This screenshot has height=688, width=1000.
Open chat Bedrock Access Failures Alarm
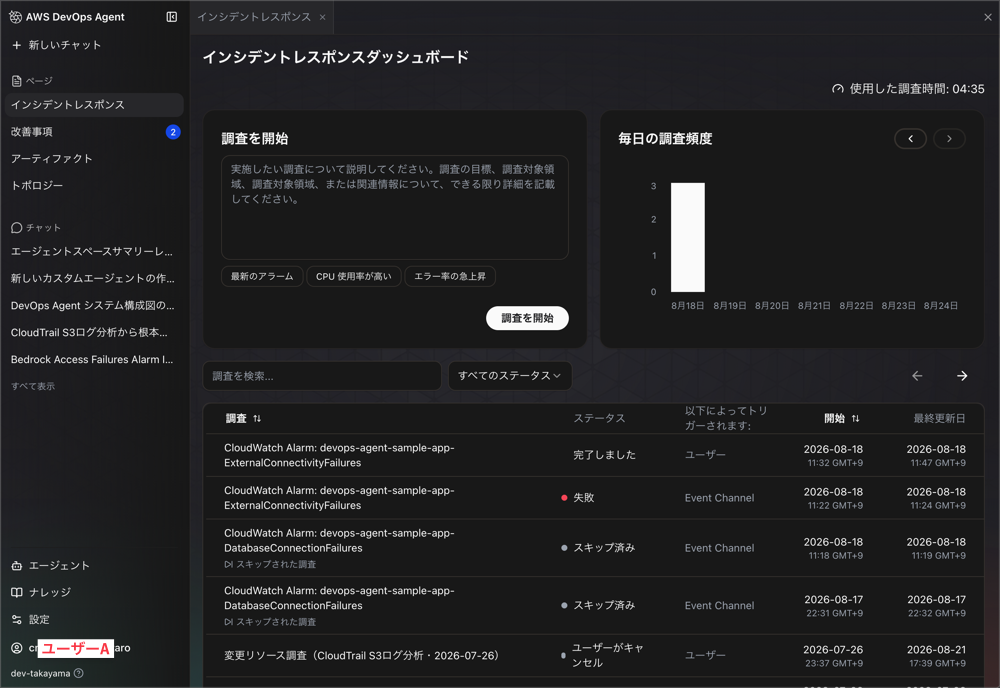click(x=92, y=360)
